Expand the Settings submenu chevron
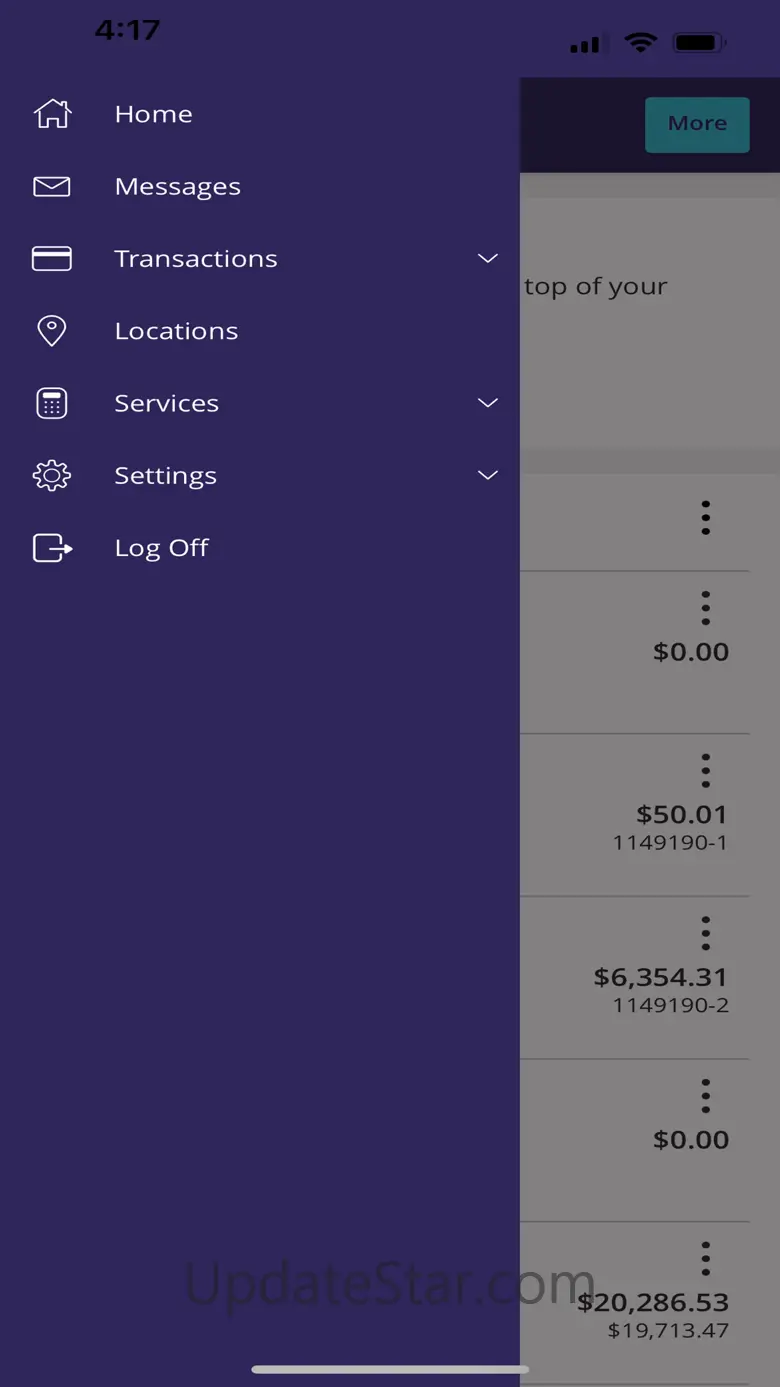Screen dimensions: 780x1387 [488, 476]
